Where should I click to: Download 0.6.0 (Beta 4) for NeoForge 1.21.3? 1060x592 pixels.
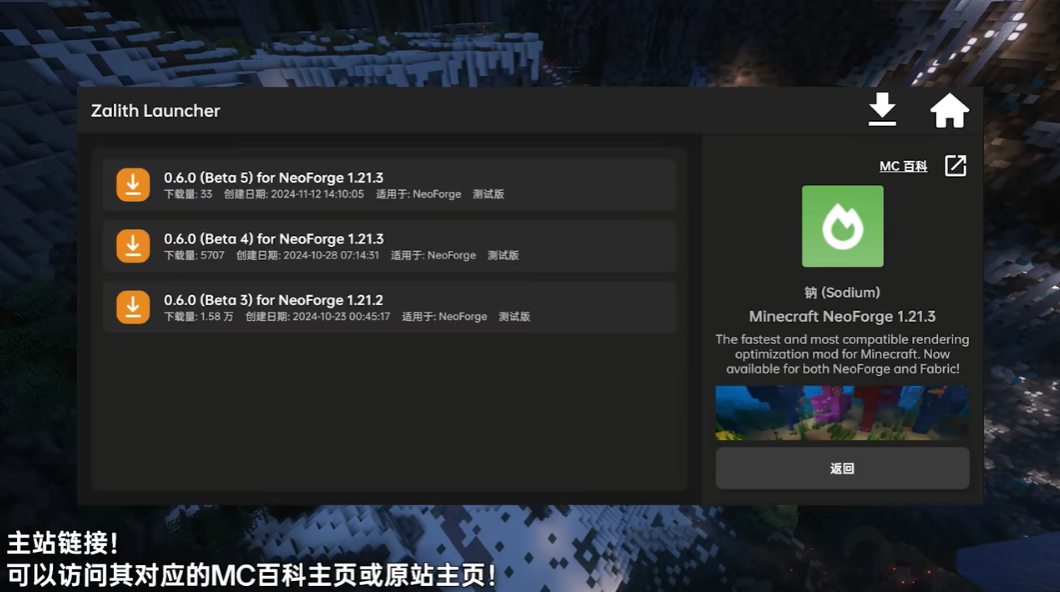(133, 246)
